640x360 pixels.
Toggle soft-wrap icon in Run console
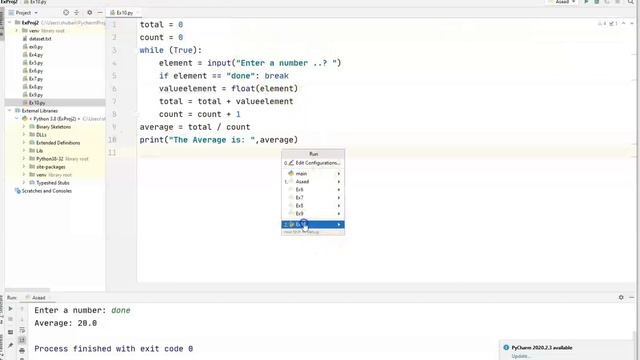[x=22, y=330]
